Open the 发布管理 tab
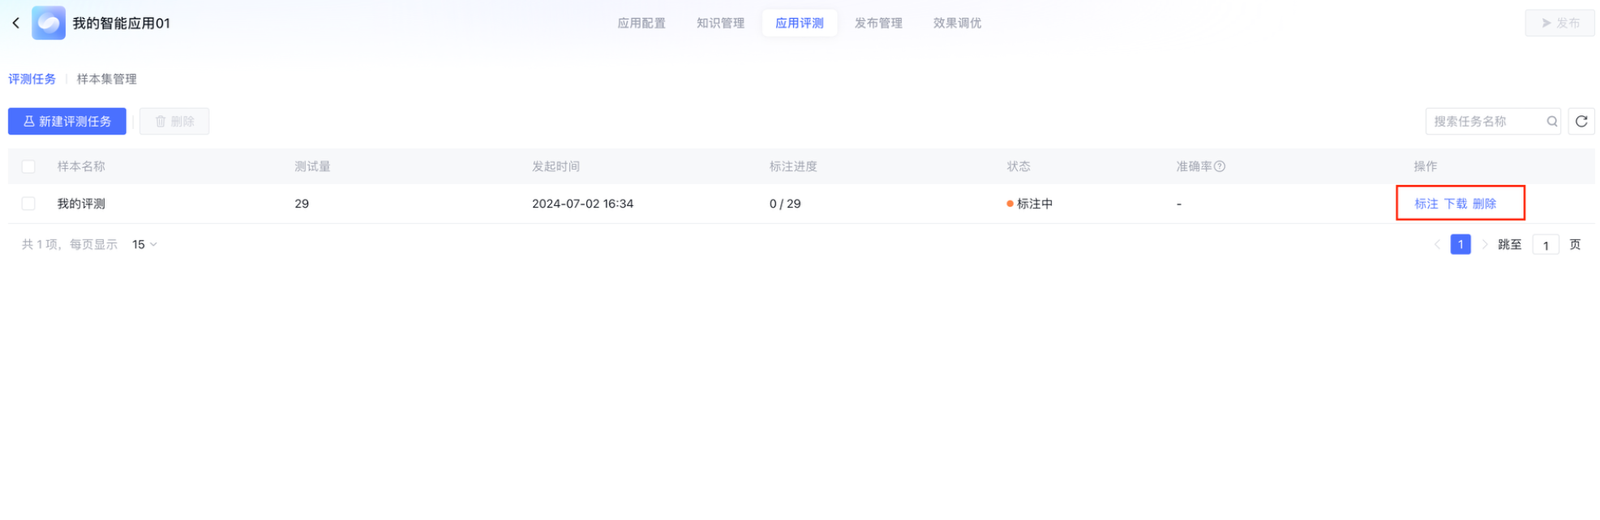The height and width of the screenshot is (520, 1600). [878, 23]
